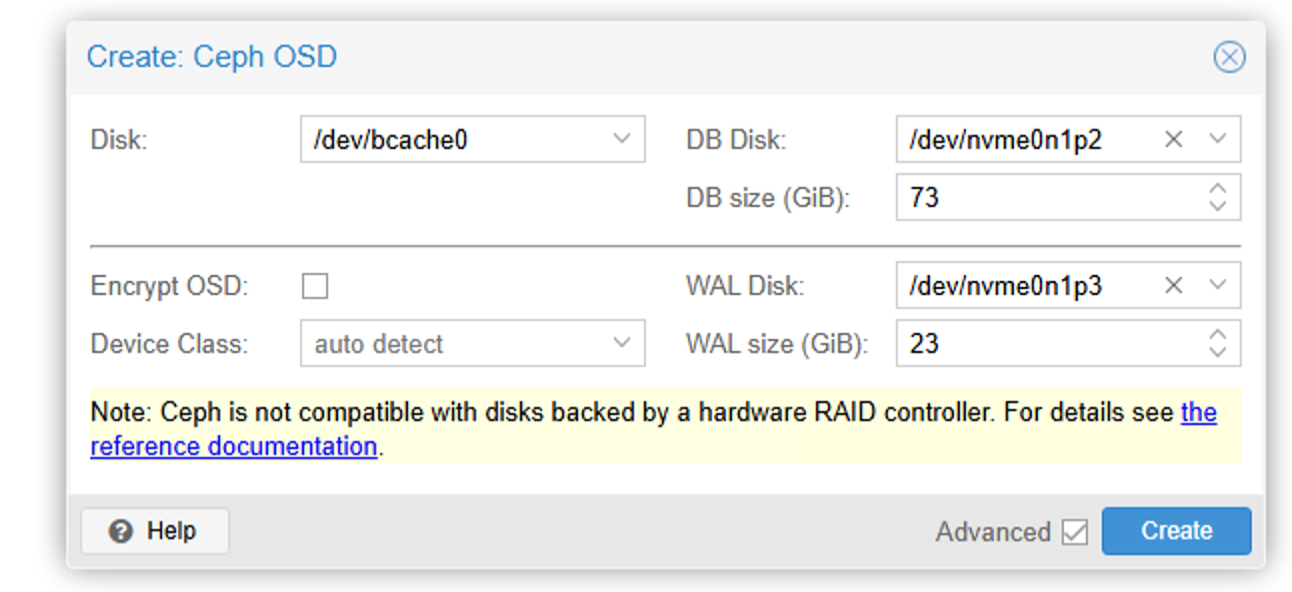Decrease DB size with down arrow
The image size is (1292, 592).
point(1217,207)
